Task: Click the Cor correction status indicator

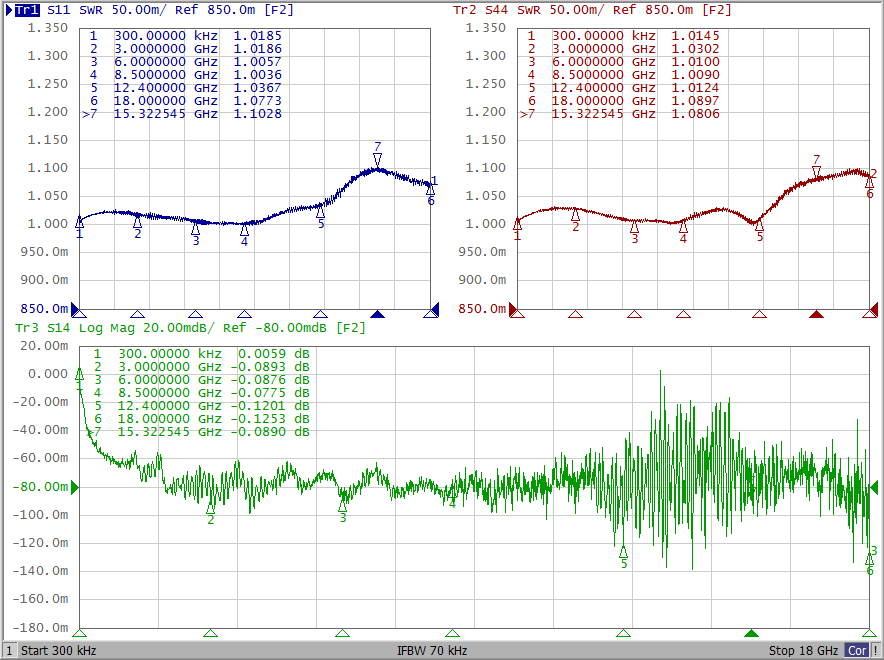Action: pos(857,650)
